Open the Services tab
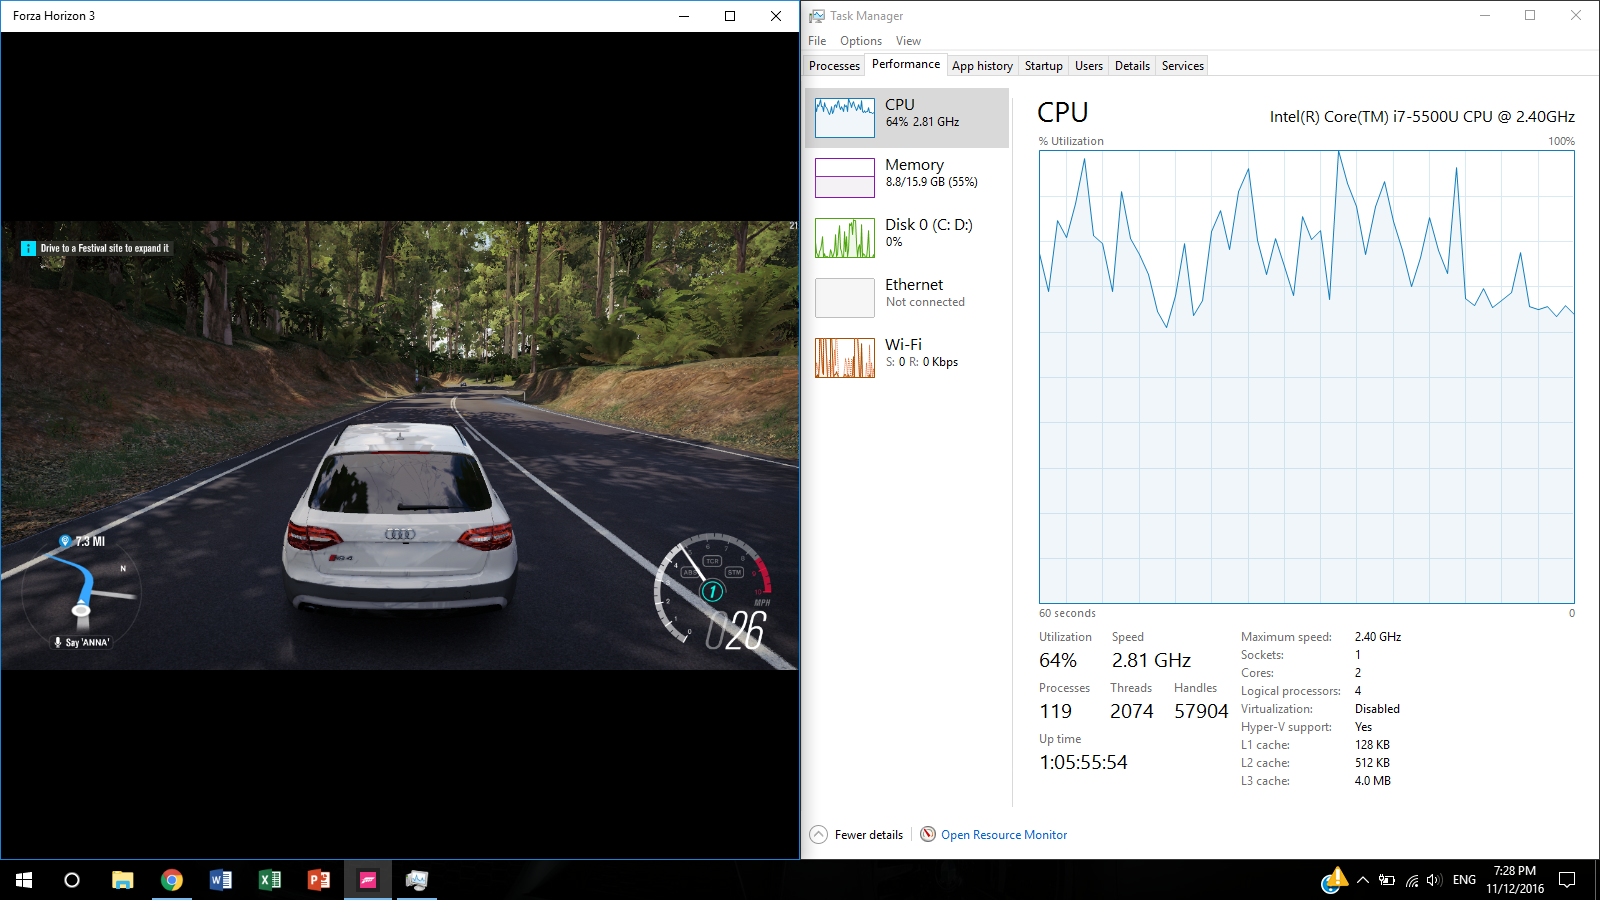Image resolution: width=1600 pixels, height=900 pixels. pos(1182,66)
